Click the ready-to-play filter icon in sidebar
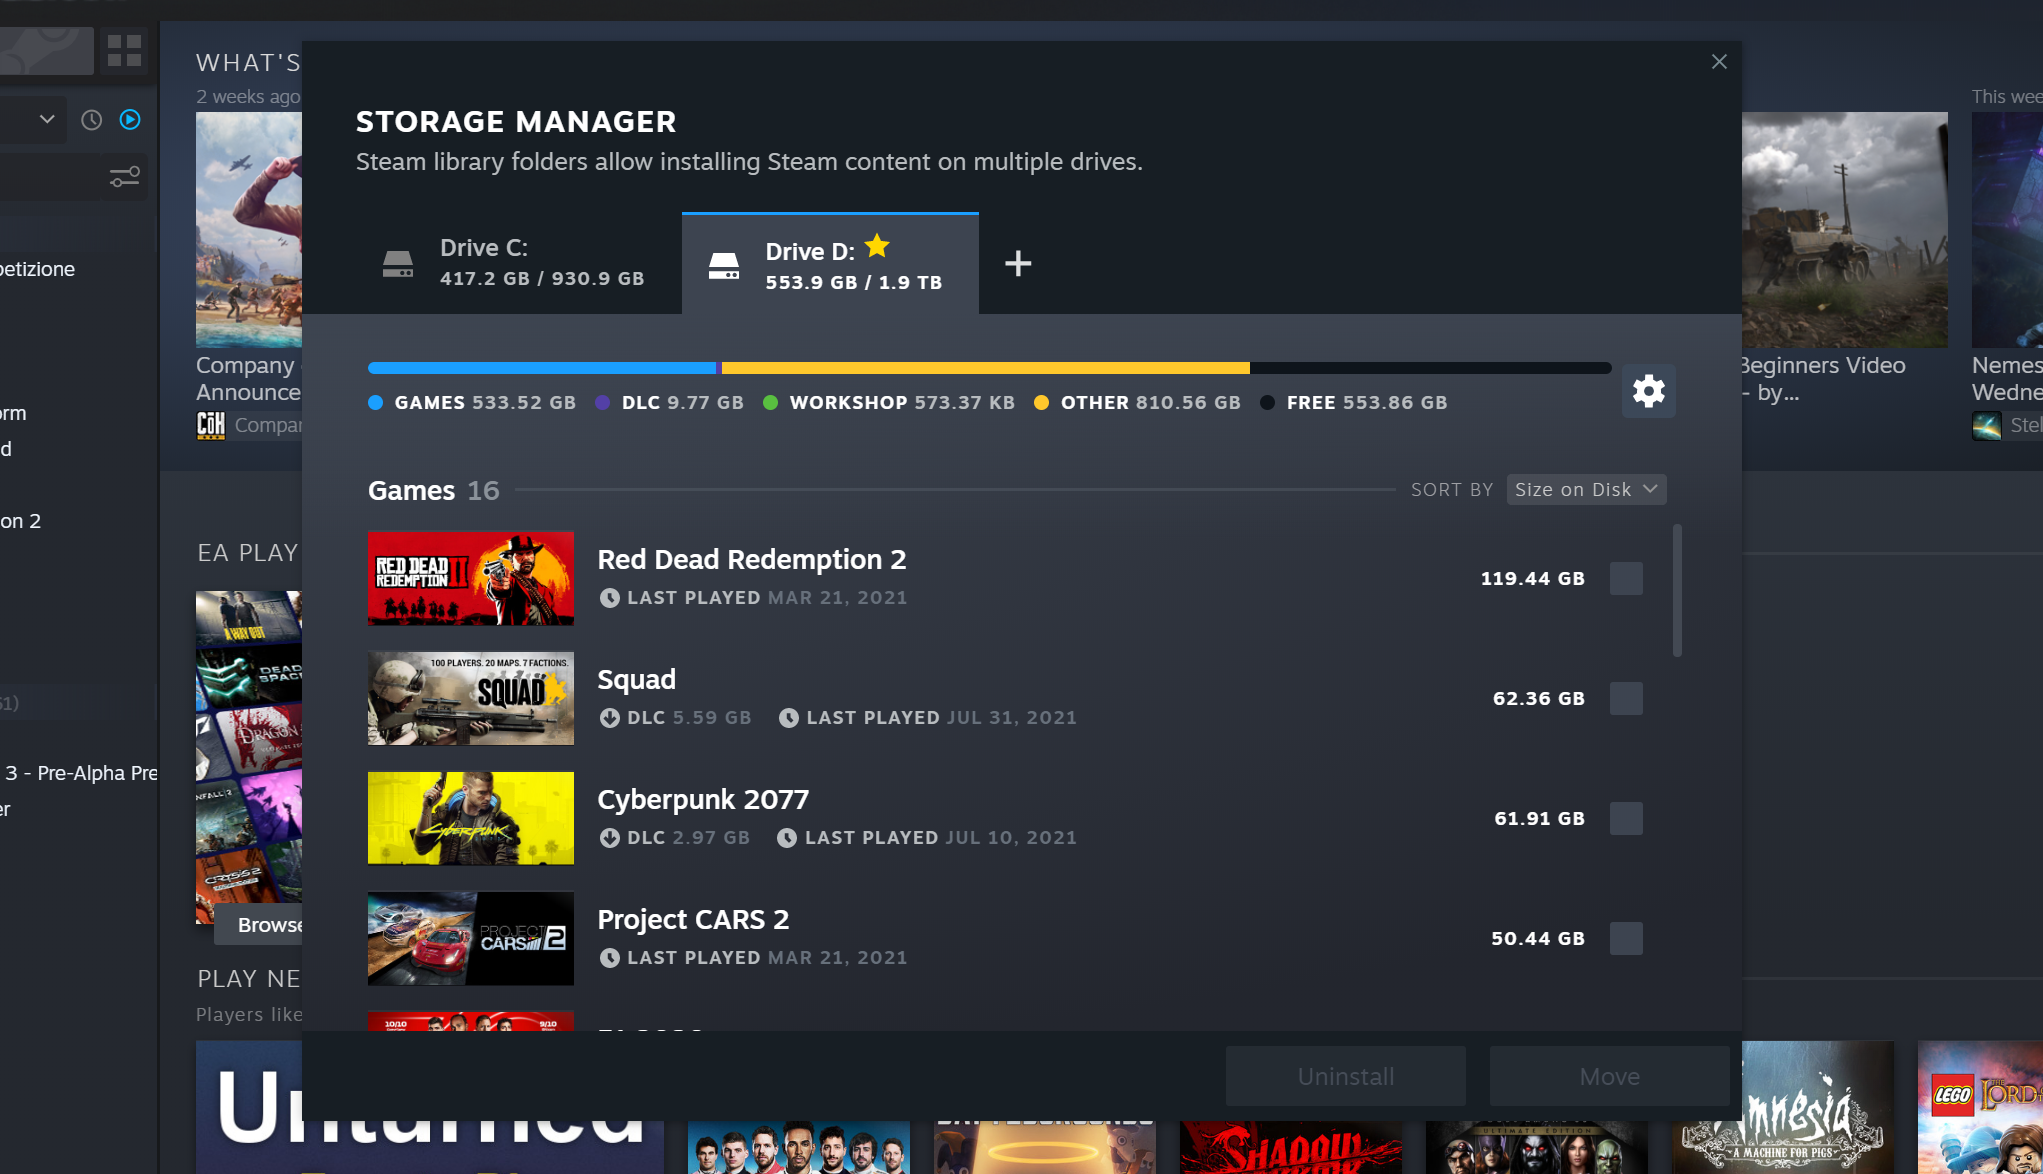Image resolution: width=2043 pixels, height=1174 pixels. [130, 120]
